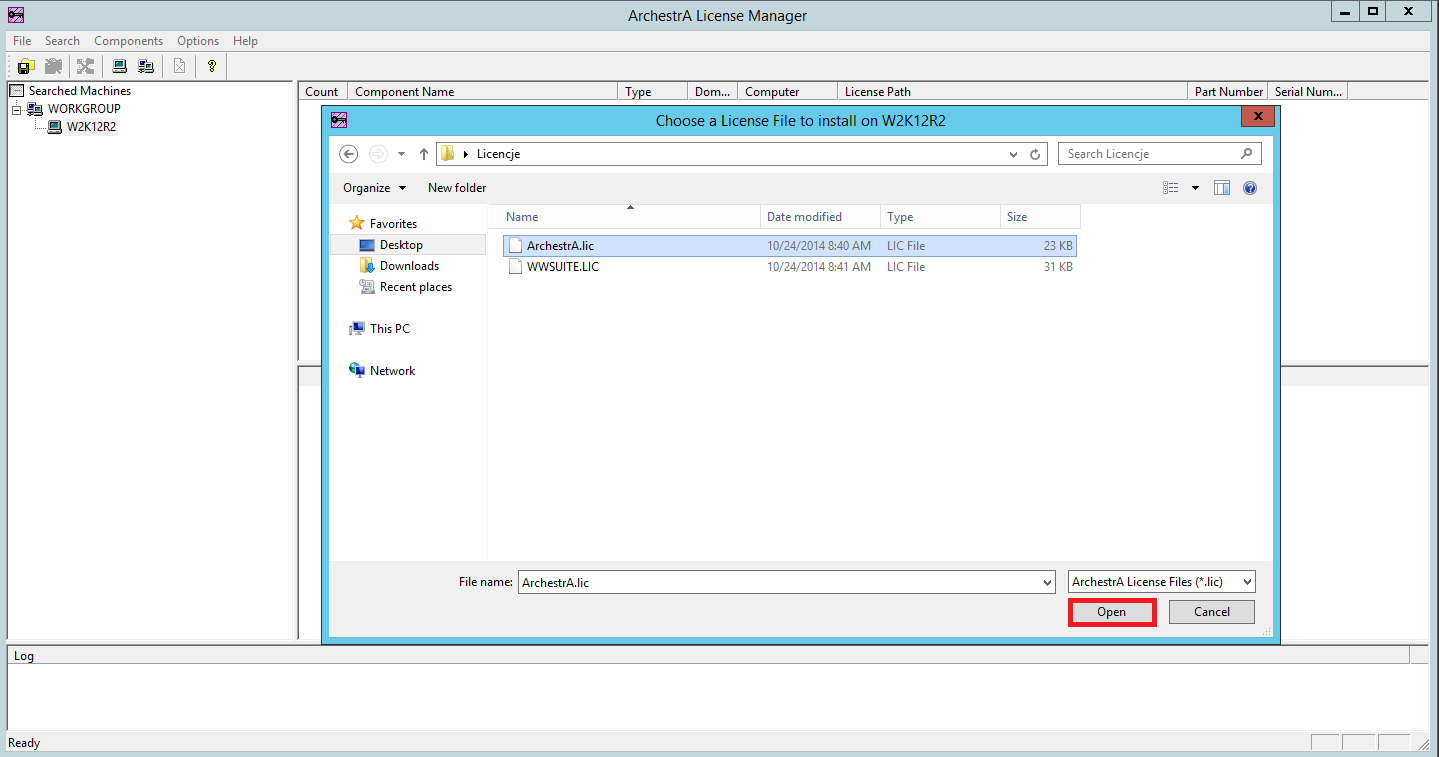1439x757 pixels.
Task: Click the File name input field
Action: pos(780,582)
